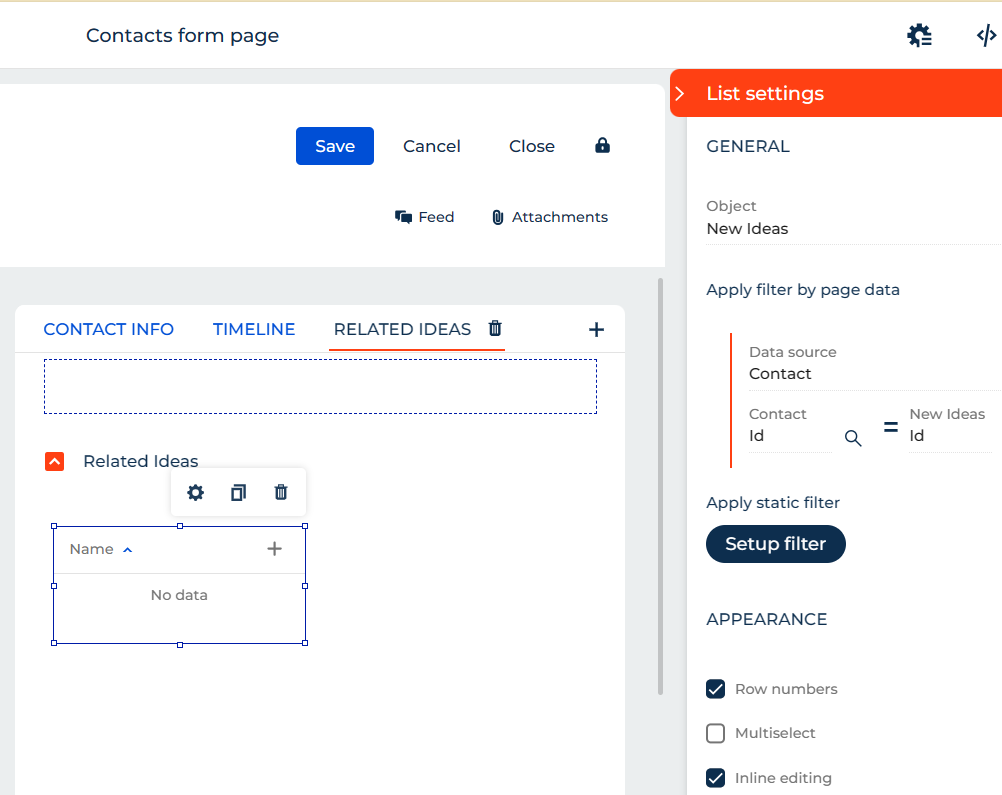Copy the list element

coord(238,492)
